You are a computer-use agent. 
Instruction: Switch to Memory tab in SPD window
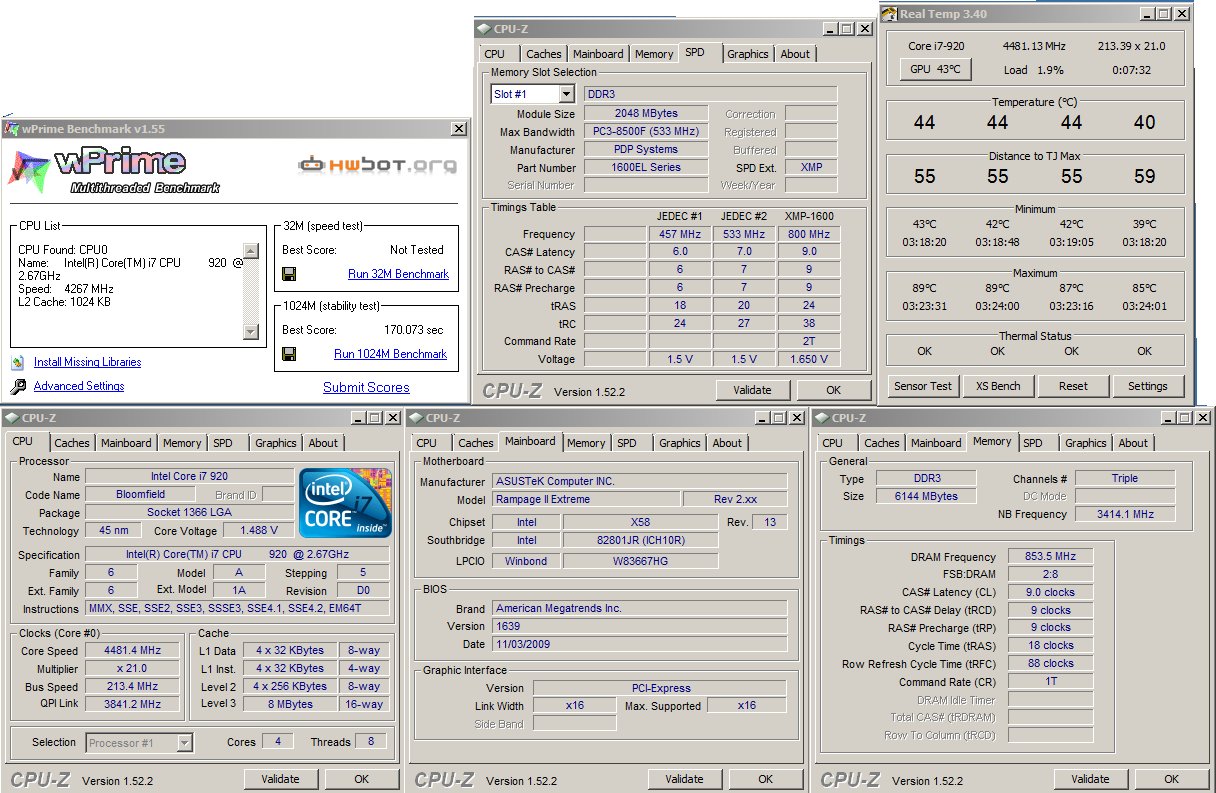click(x=654, y=54)
